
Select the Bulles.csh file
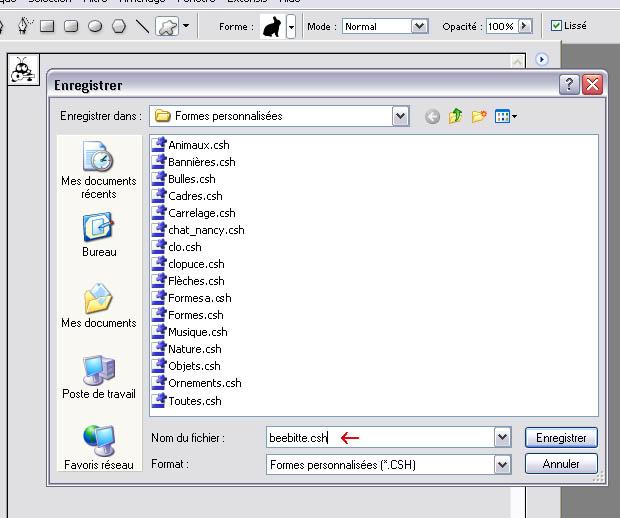(x=184, y=179)
